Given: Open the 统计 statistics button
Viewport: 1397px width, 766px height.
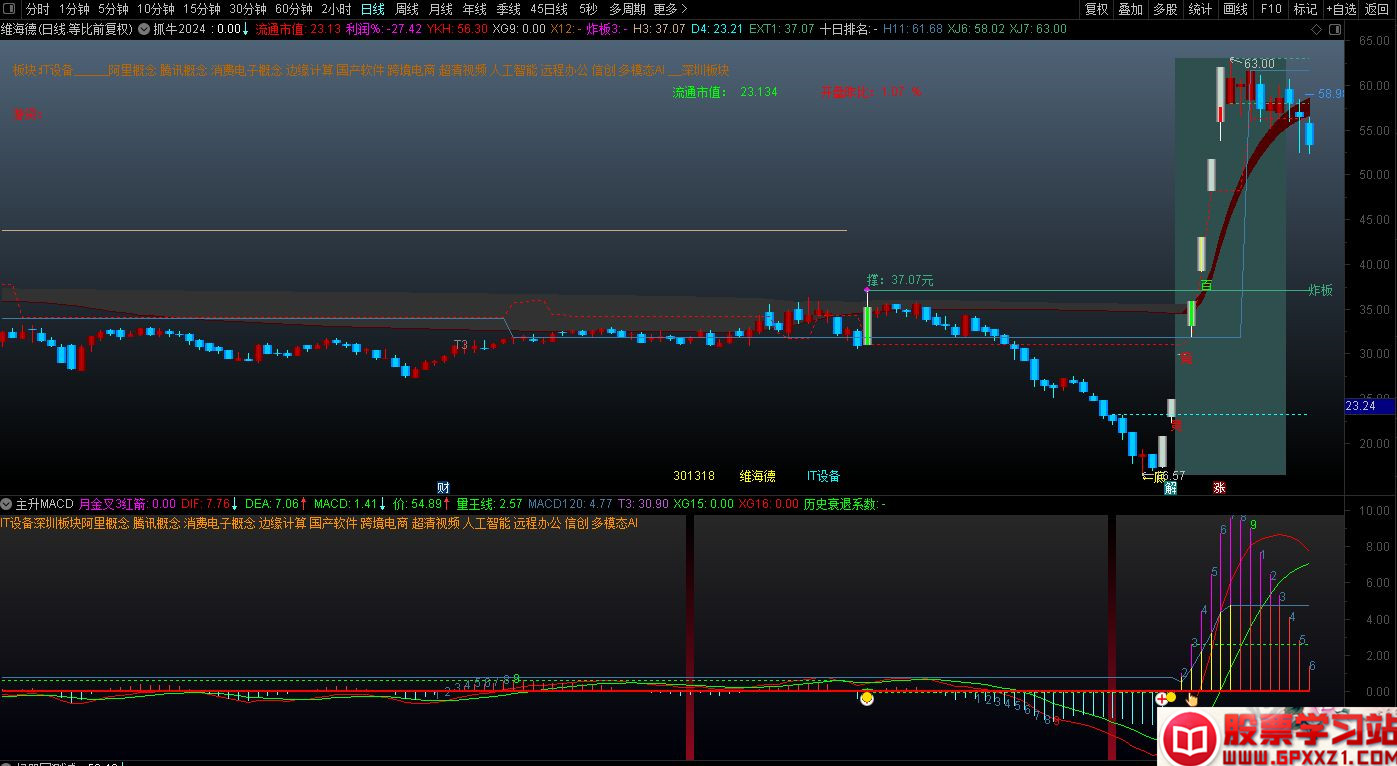Looking at the screenshot, I should click(x=1200, y=9).
